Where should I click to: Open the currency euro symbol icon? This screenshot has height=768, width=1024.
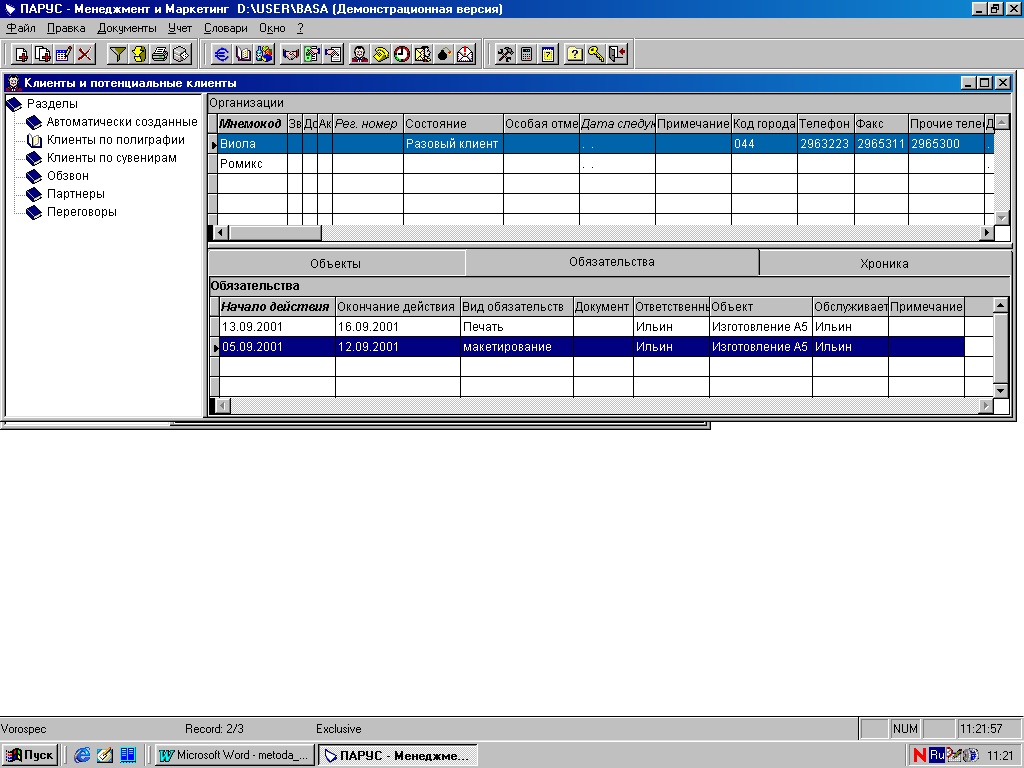pyautogui.click(x=222, y=54)
